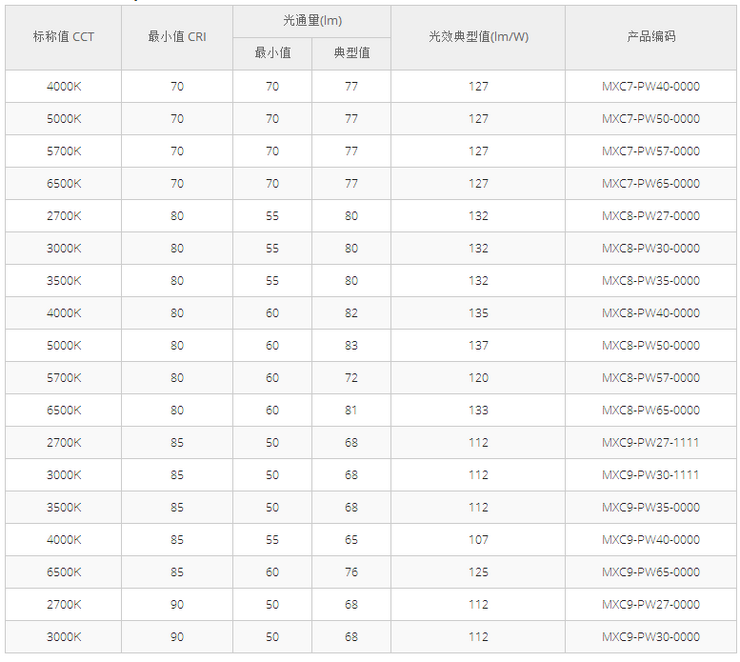The height and width of the screenshot is (662, 740).
Task: Select product code MXC8-PW27-0000
Action: [x=651, y=216]
